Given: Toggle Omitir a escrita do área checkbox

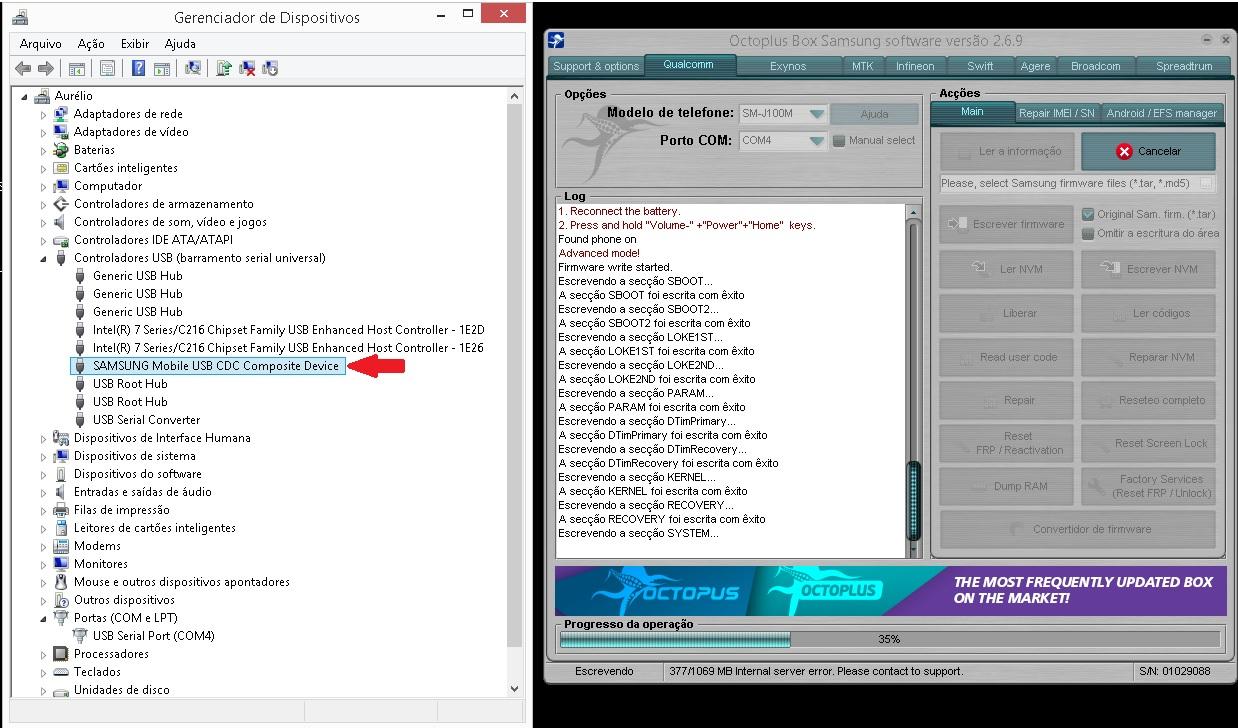Looking at the screenshot, I should pyautogui.click(x=1088, y=233).
